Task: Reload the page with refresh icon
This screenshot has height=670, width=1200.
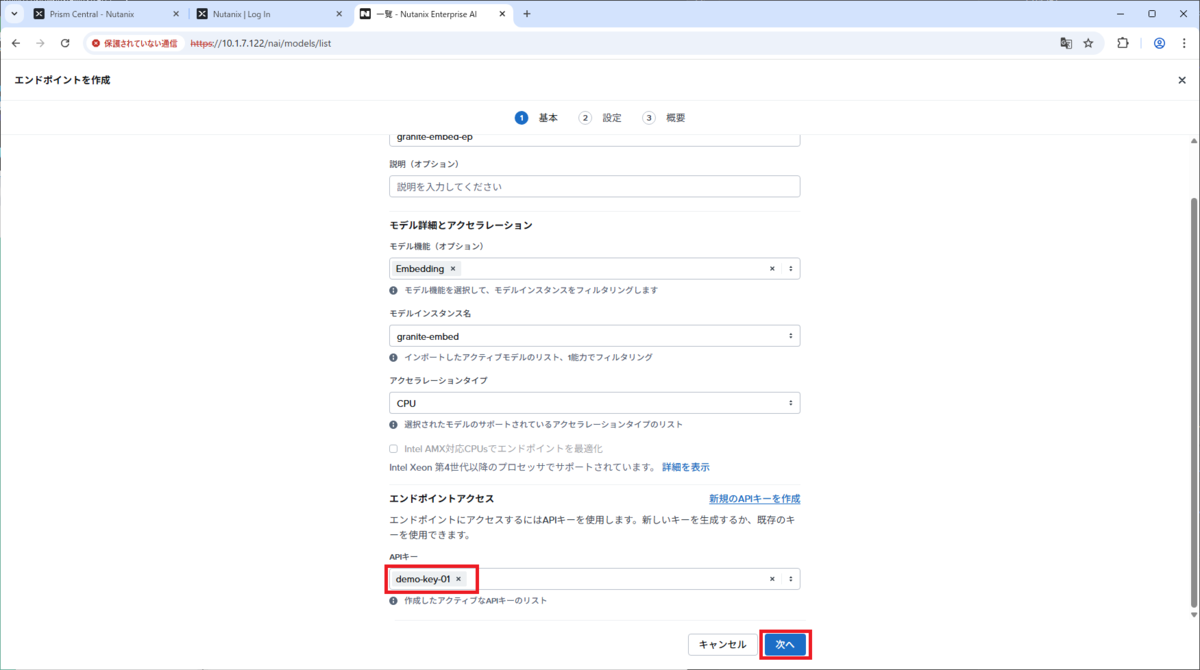Action: point(65,43)
